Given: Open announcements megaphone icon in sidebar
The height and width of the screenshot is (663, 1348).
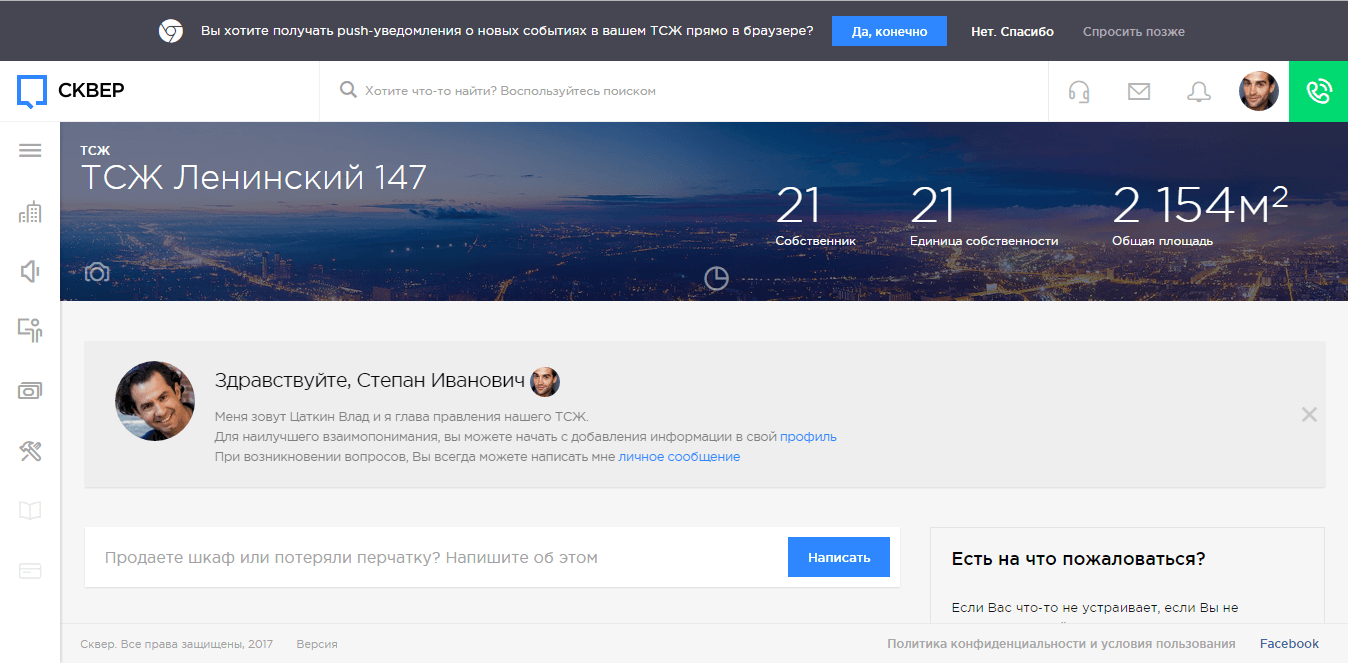Looking at the screenshot, I should point(30,271).
